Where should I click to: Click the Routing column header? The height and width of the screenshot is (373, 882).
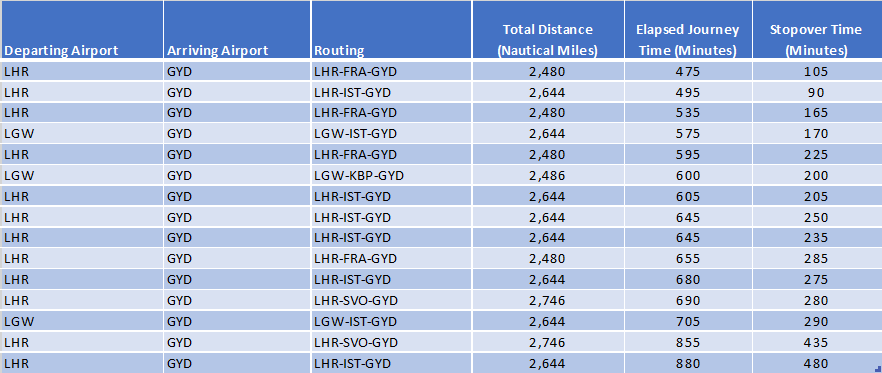click(391, 30)
